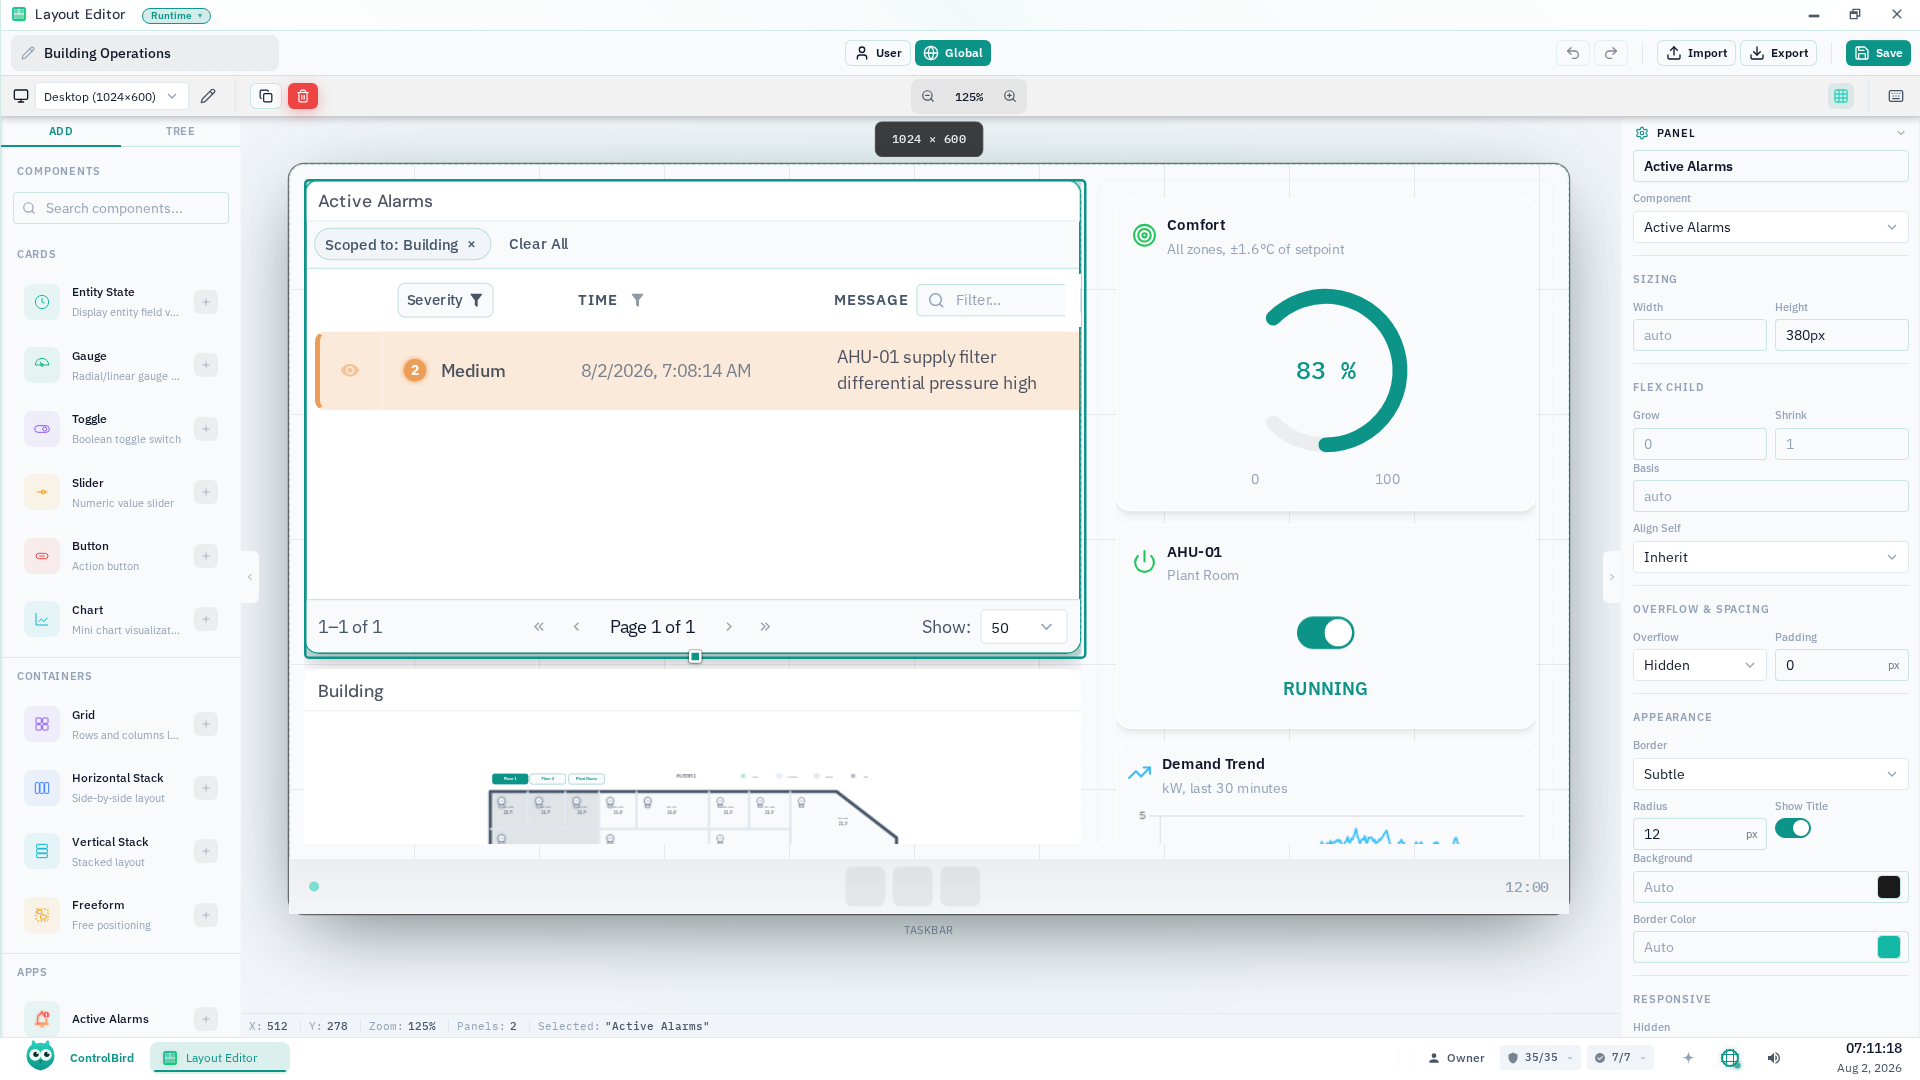Image resolution: width=1920 pixels, height=1080 pixels.
Task: Switch to the TREE tab
Action: pos(181,131)
